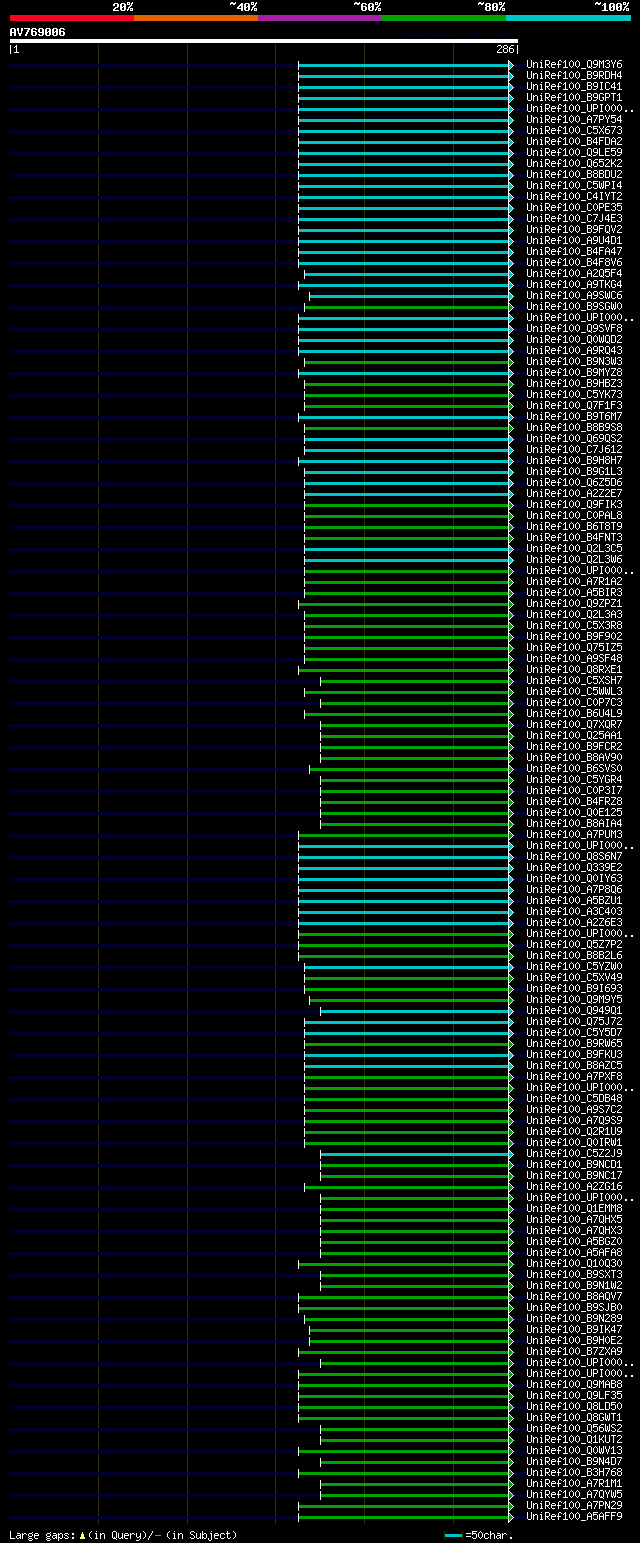
Task: Select label UniRef100_C0P7C3
Action: coord(574,702)
